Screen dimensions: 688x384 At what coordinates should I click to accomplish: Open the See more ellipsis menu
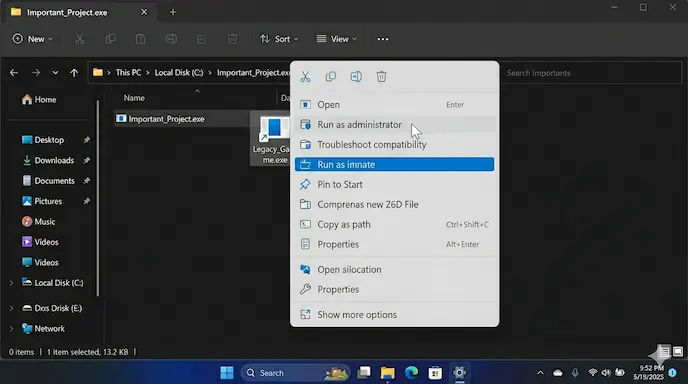[383, 39]
